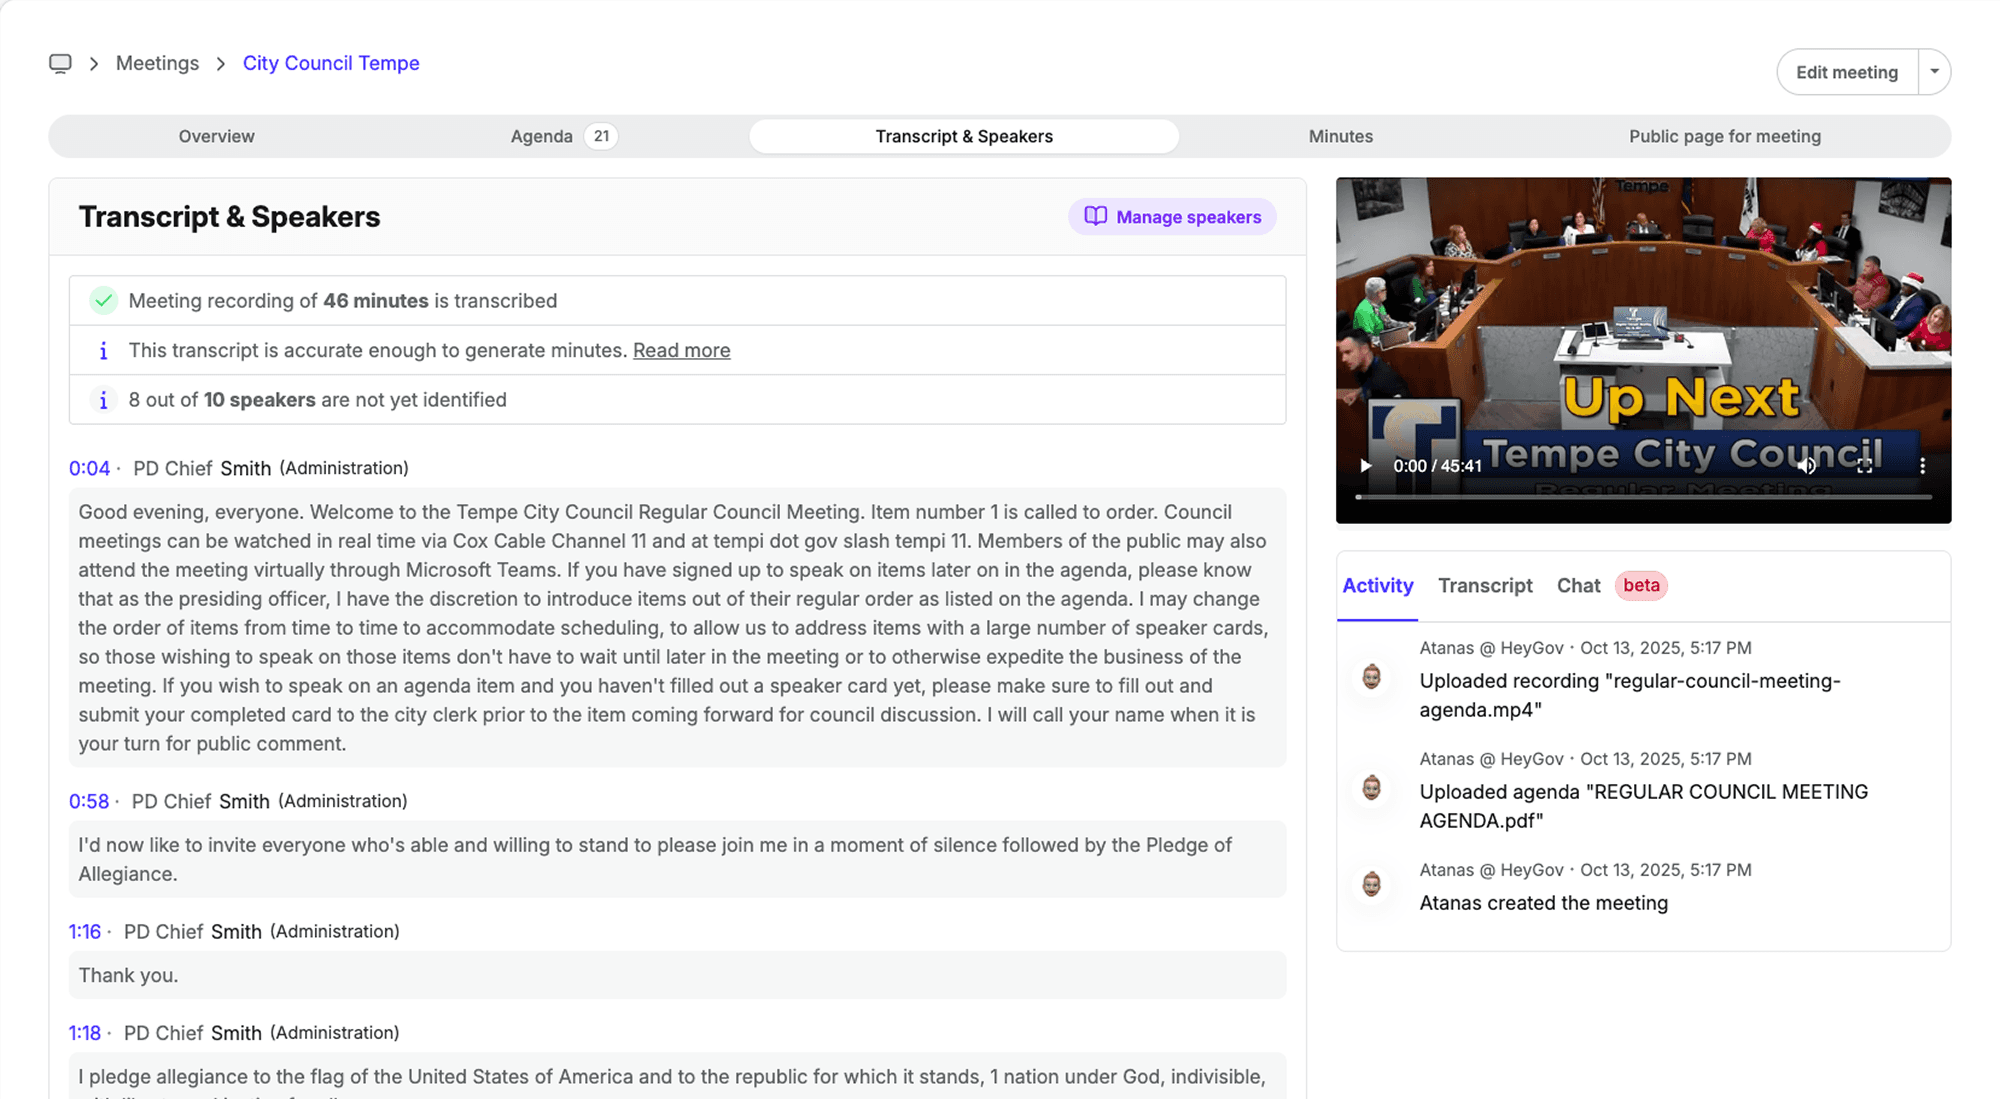
Task: Click the info icon beside unidentified speakers notice
Action: (103, 400)
